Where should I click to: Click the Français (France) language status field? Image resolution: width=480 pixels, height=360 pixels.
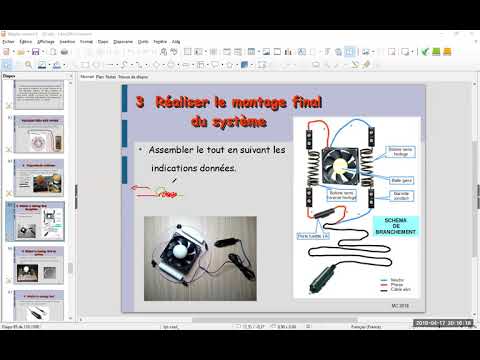click(x=366, y=327)
